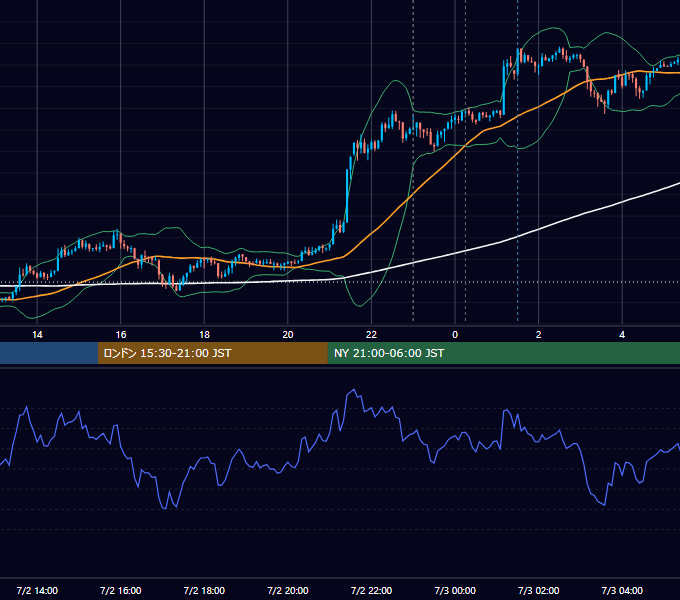Click the 4 hour label on upper axis

click(622, 335)
